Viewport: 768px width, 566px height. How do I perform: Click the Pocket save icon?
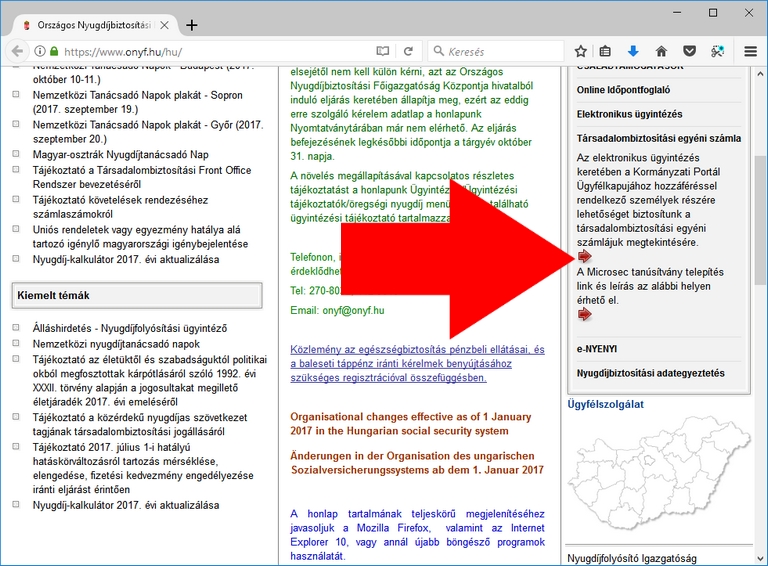pos(689,51)
